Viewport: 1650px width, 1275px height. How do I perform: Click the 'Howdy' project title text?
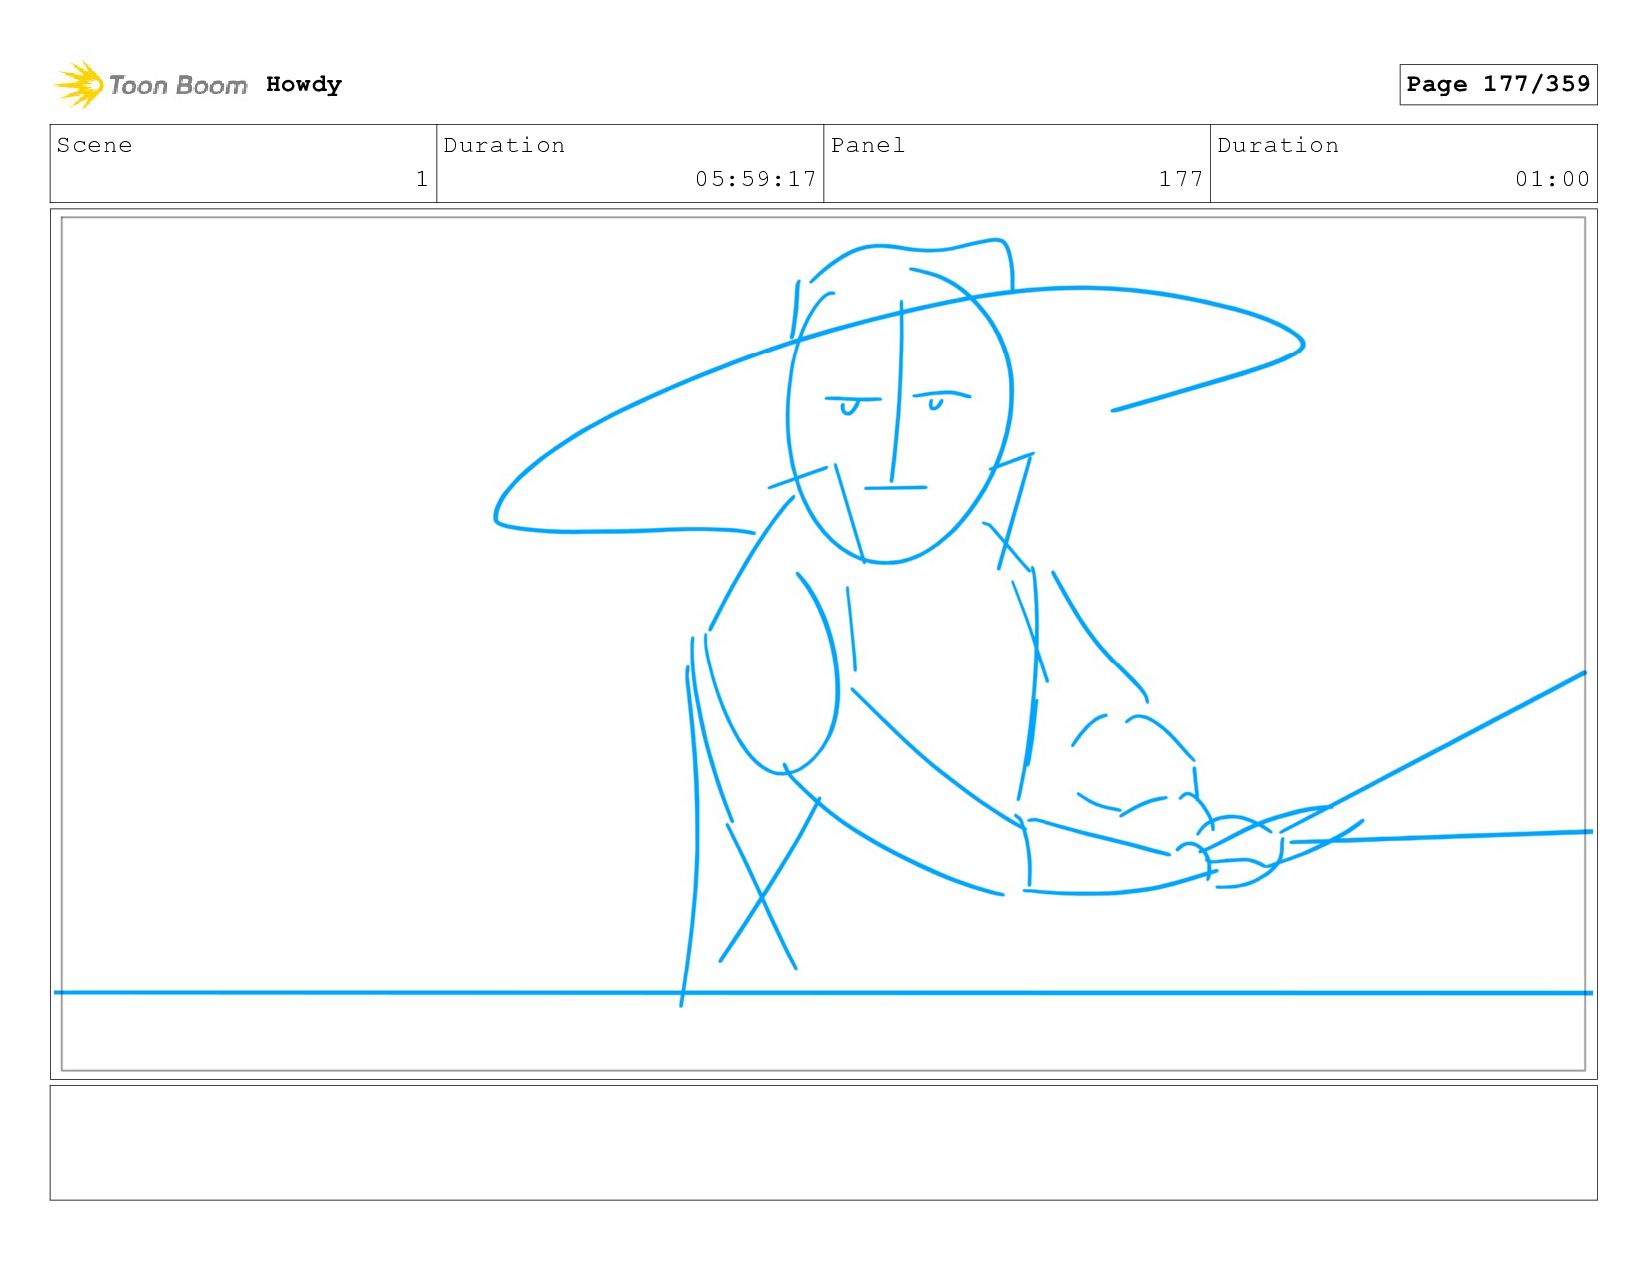pos(304,85)
